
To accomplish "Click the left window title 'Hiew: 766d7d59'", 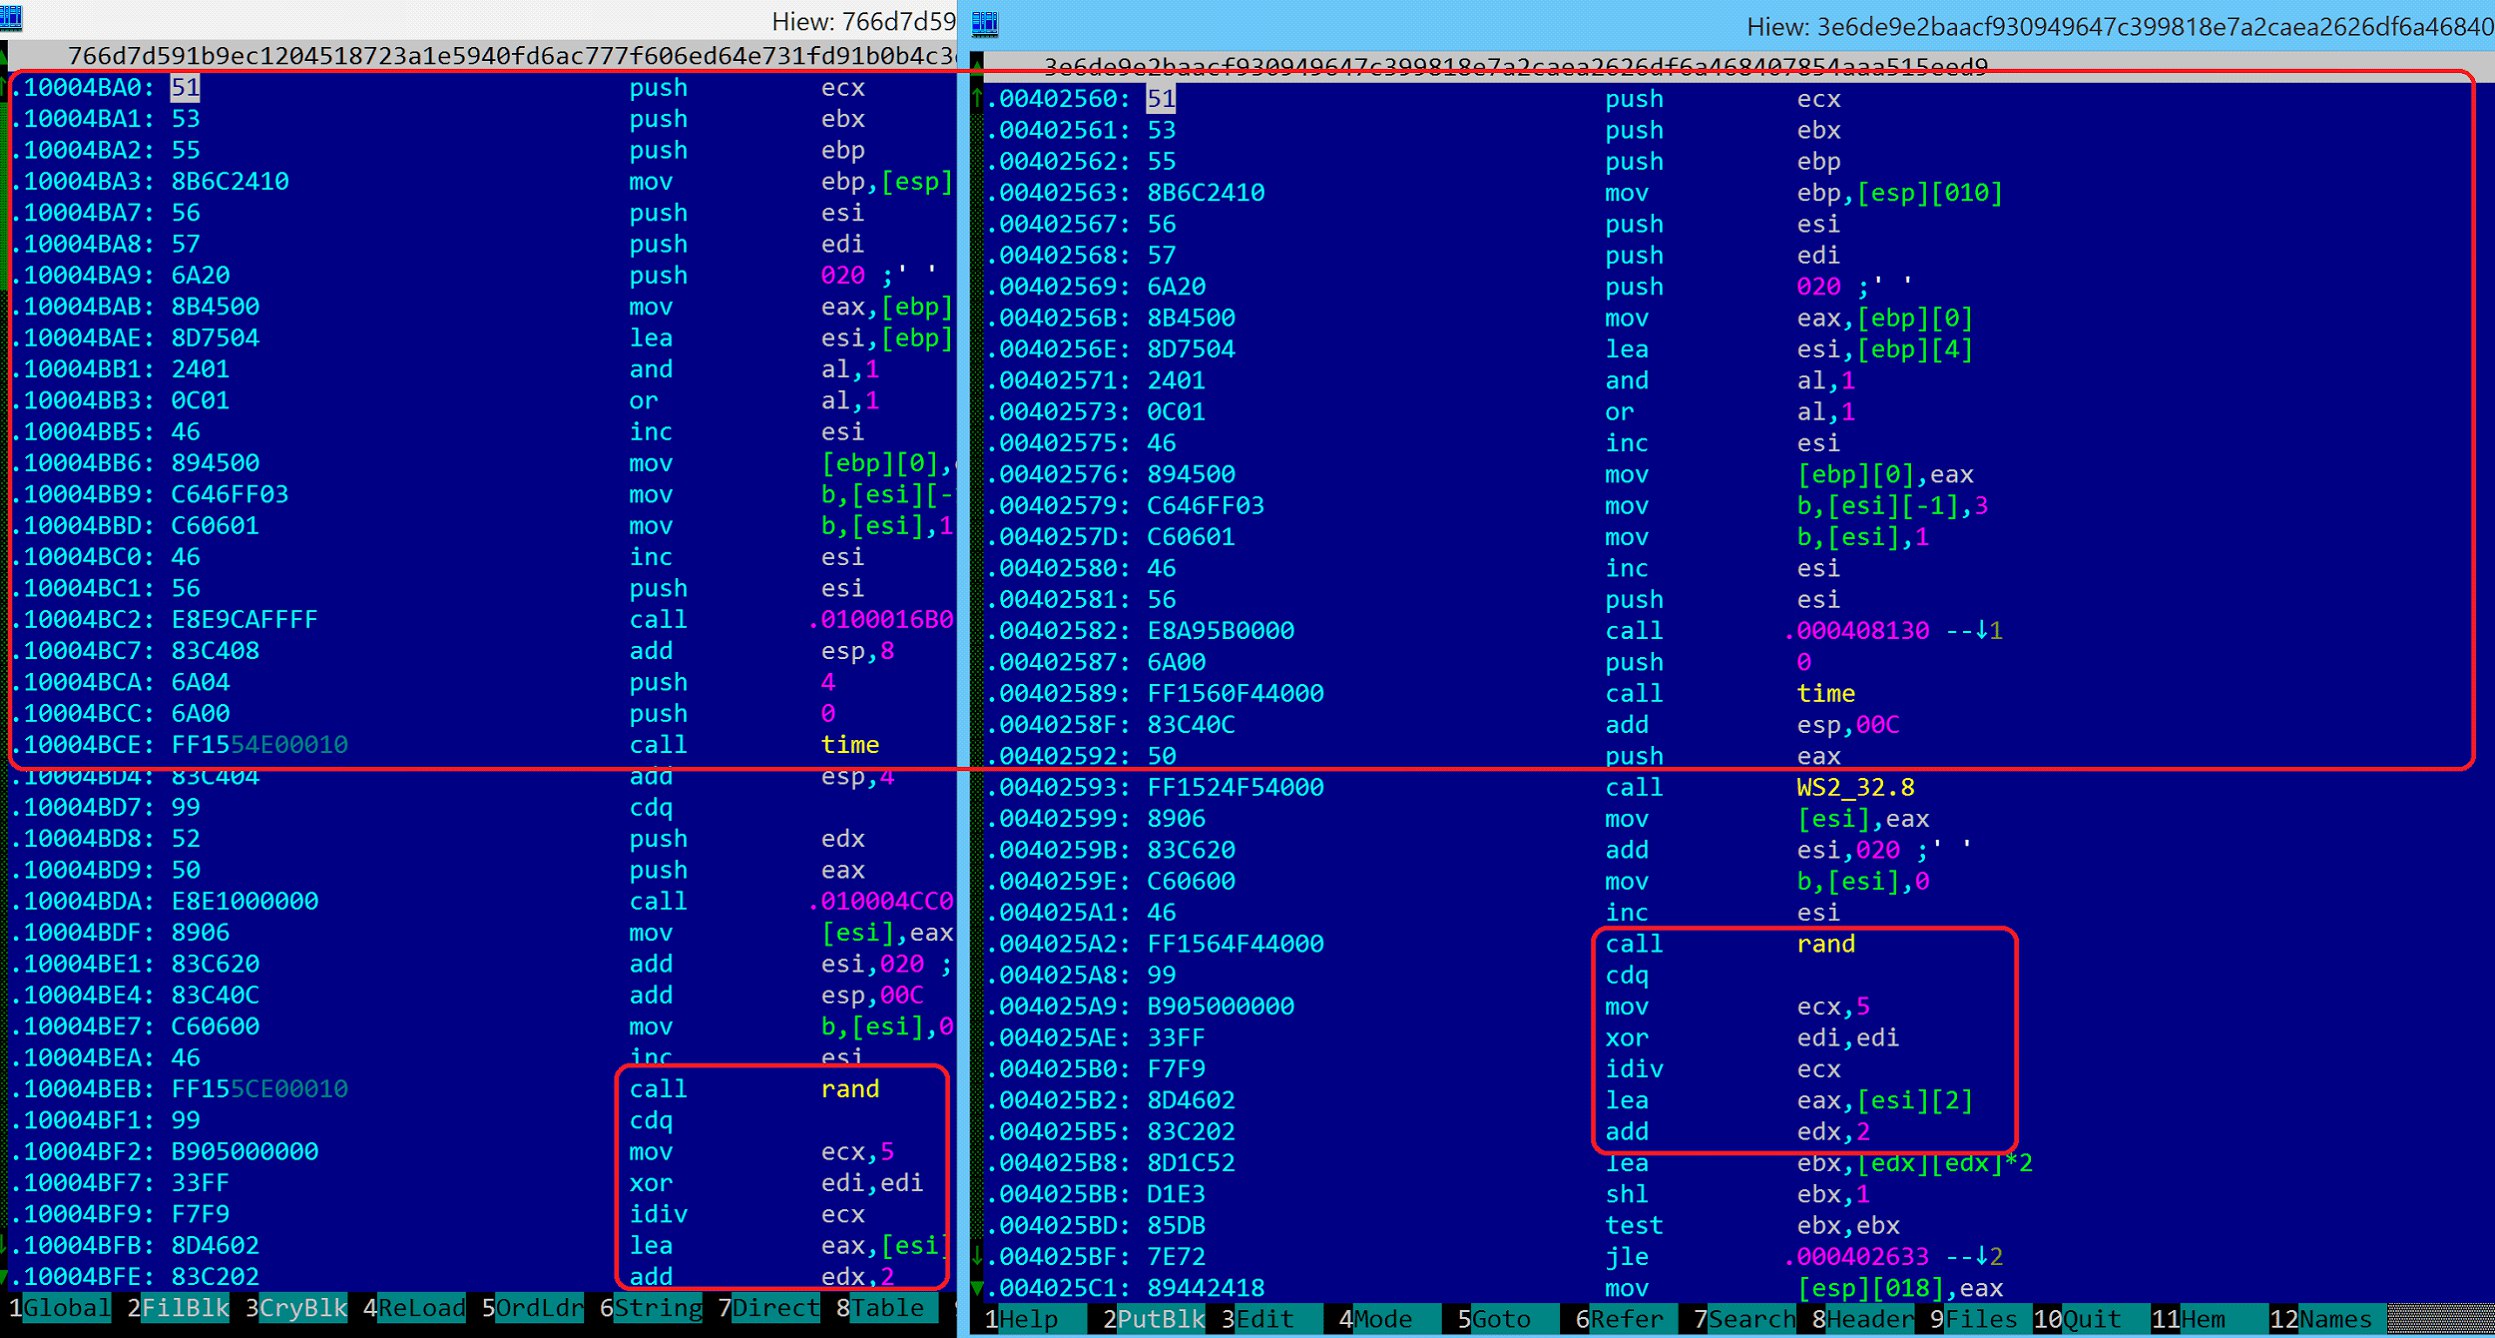I will pyautogui.click(x=863, y=21).
